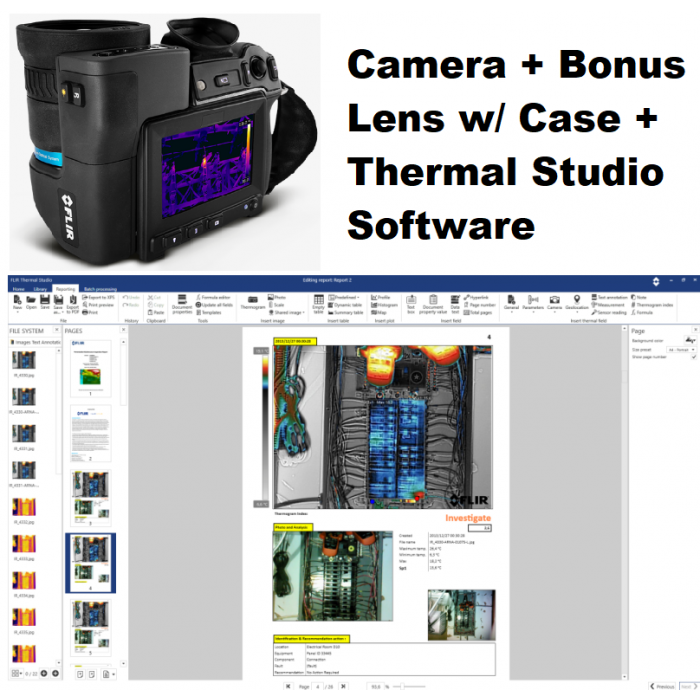700x700 pixels.
Task: Open the Predefined table dropdown
Action: [x=344, y=297]
